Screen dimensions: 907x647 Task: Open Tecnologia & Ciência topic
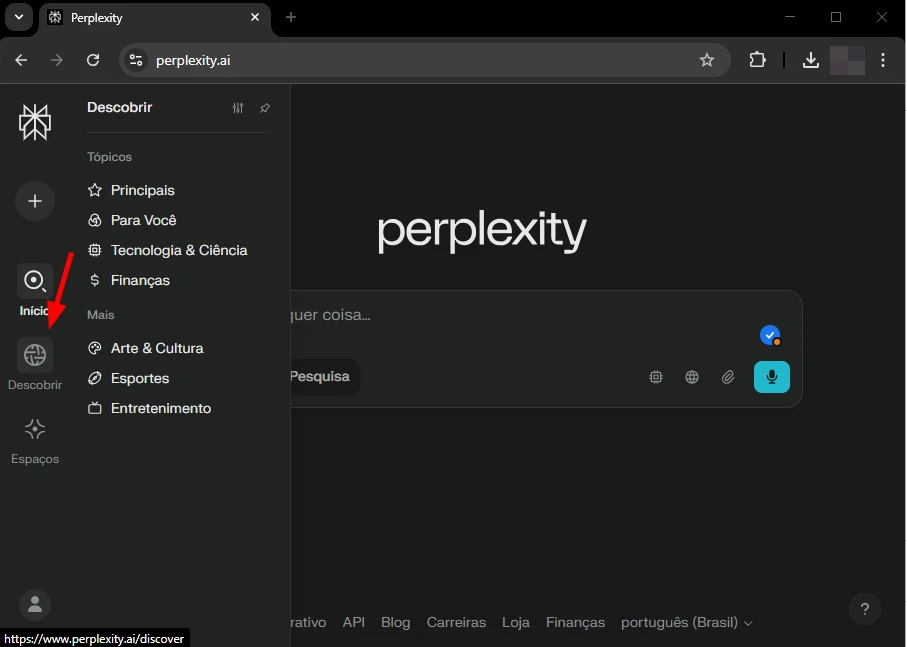click(168, 250)
